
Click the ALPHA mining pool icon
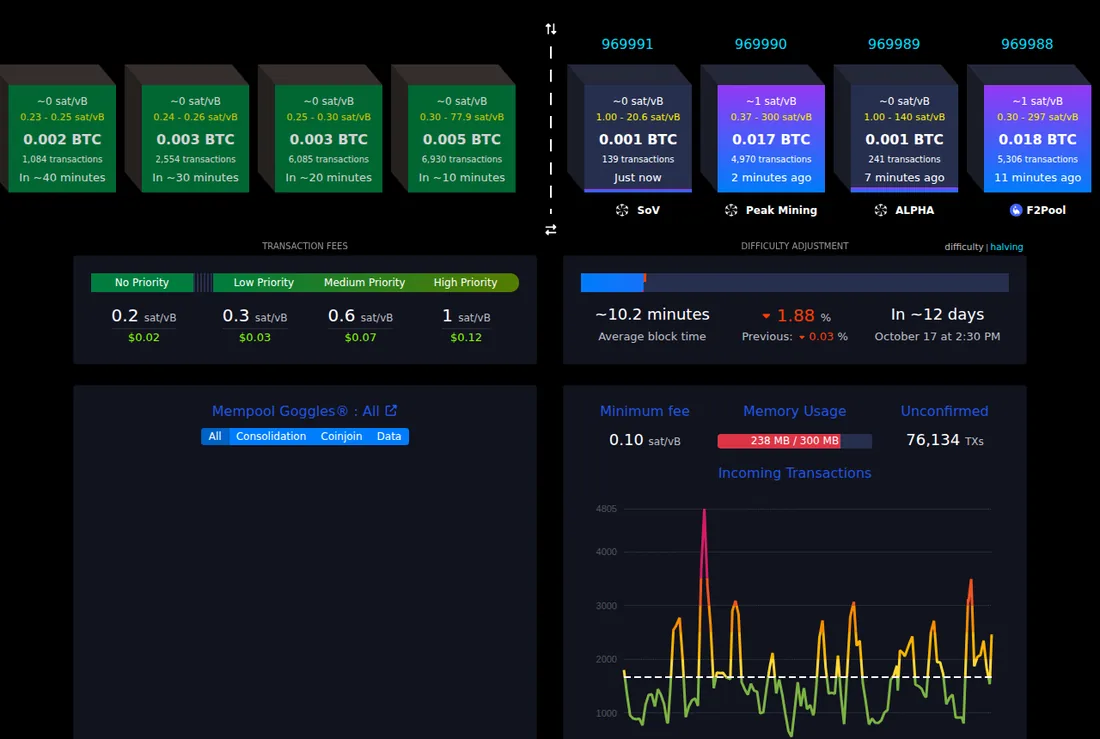tap(880, 210)
